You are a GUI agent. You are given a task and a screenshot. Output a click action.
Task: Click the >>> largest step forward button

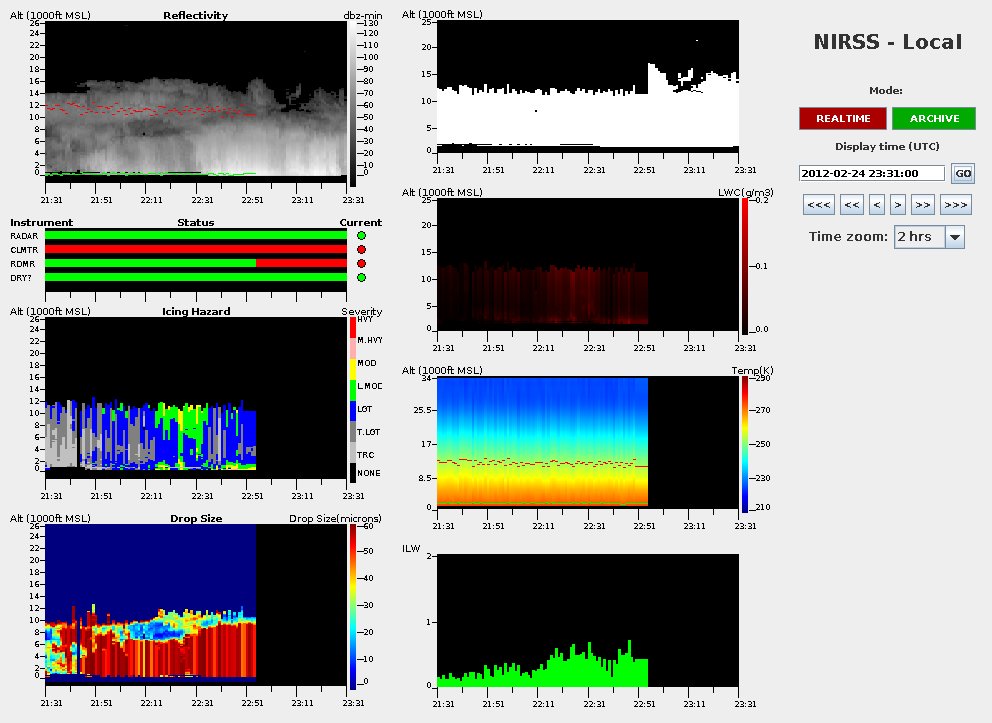coord(956,206)
